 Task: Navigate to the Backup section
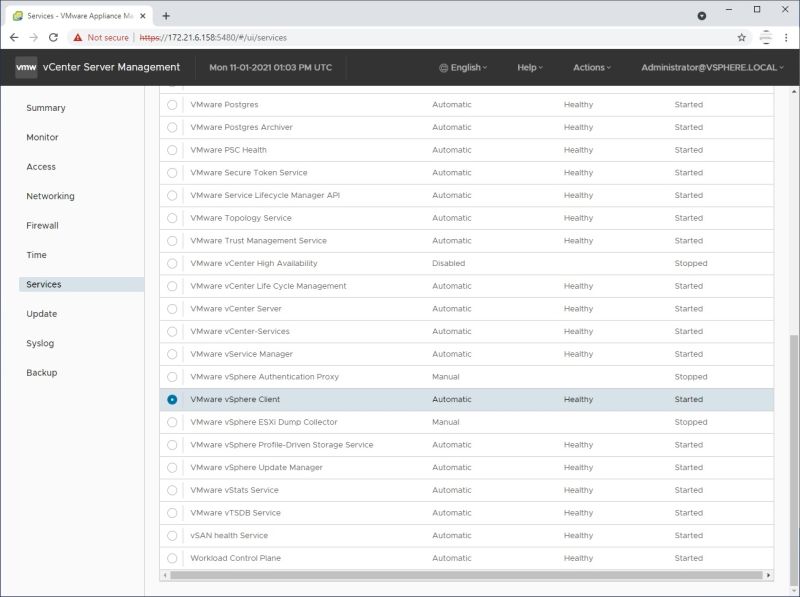coord(39,372)
